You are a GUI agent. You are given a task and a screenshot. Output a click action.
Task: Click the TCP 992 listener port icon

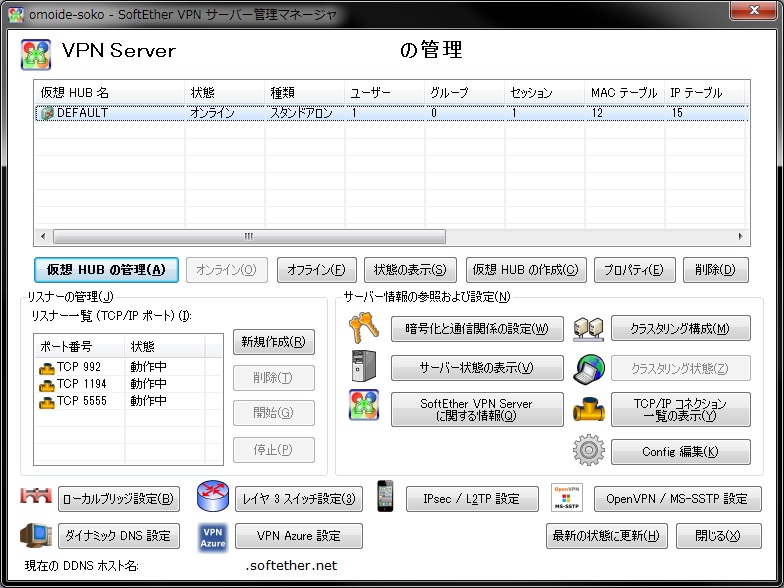pyautogui.click(x=47, y=369)
